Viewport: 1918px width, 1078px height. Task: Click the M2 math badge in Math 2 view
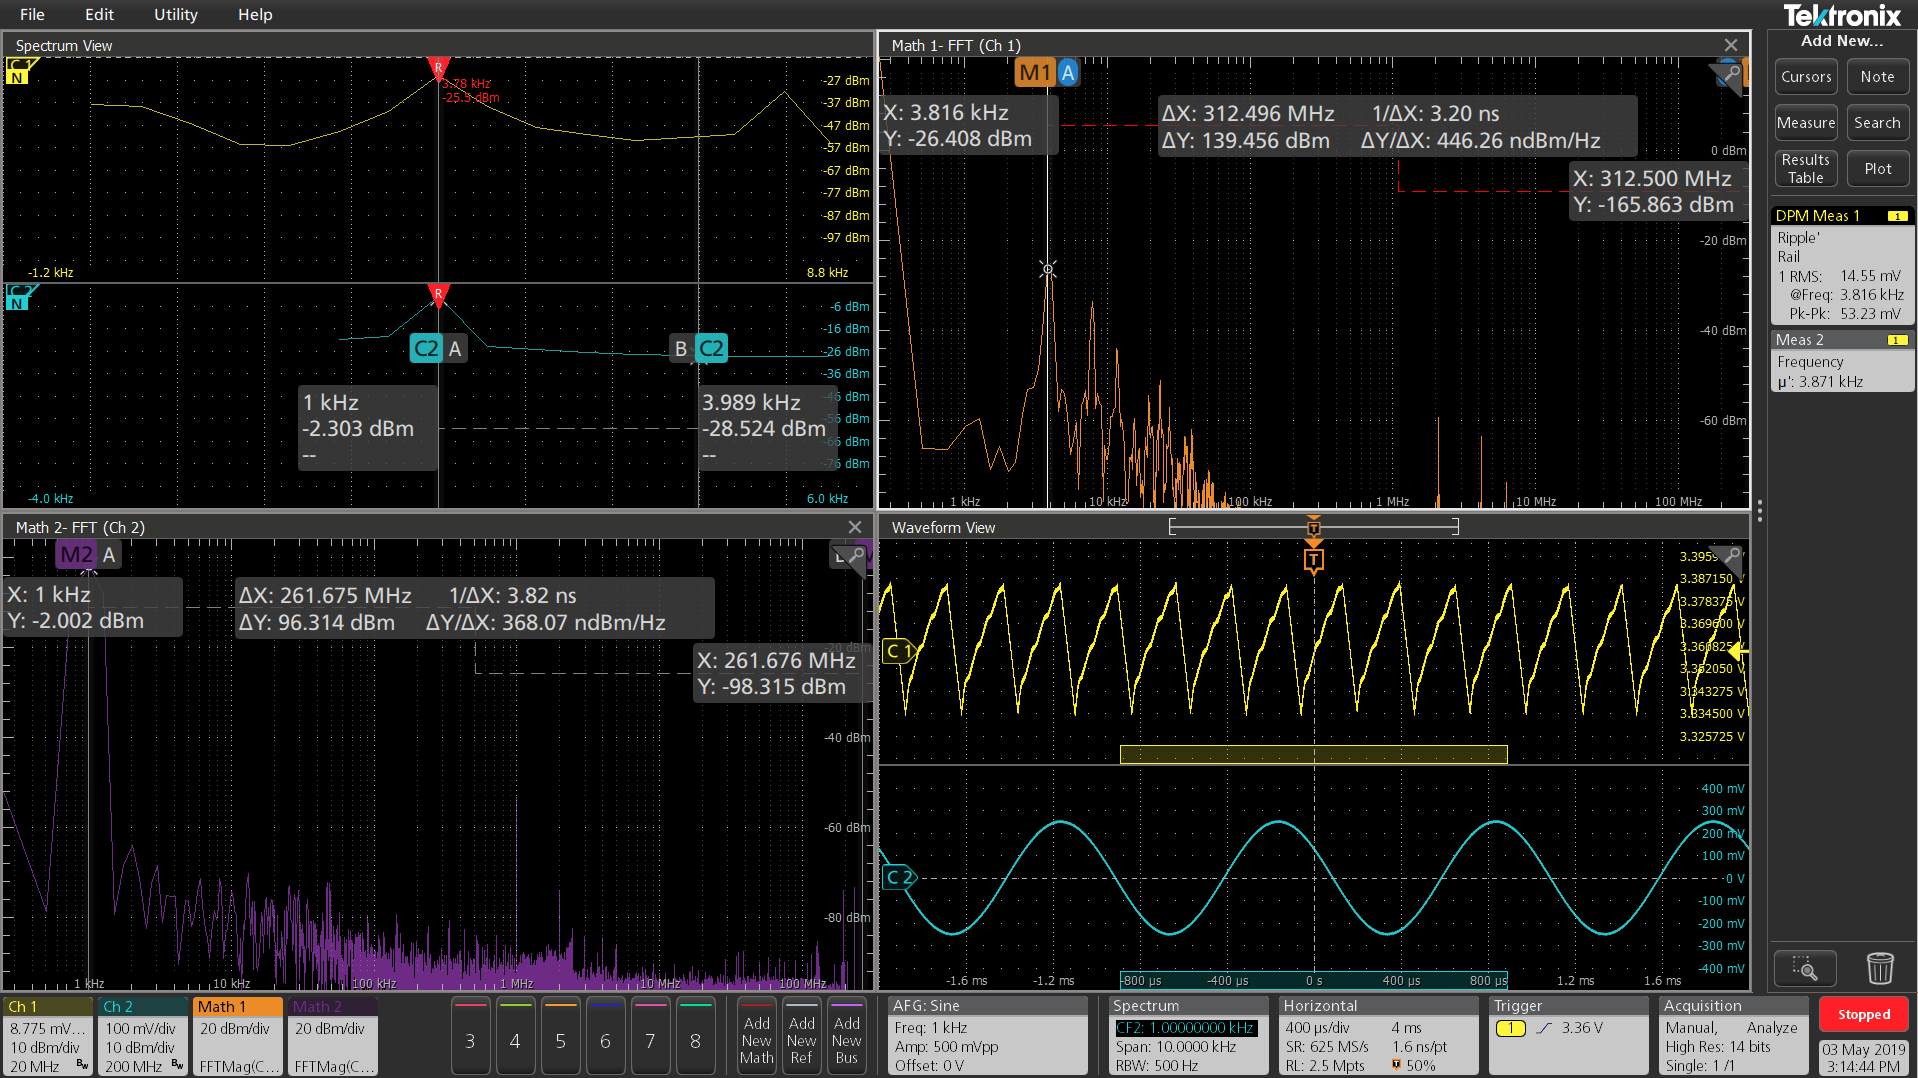tap(76, 555)
